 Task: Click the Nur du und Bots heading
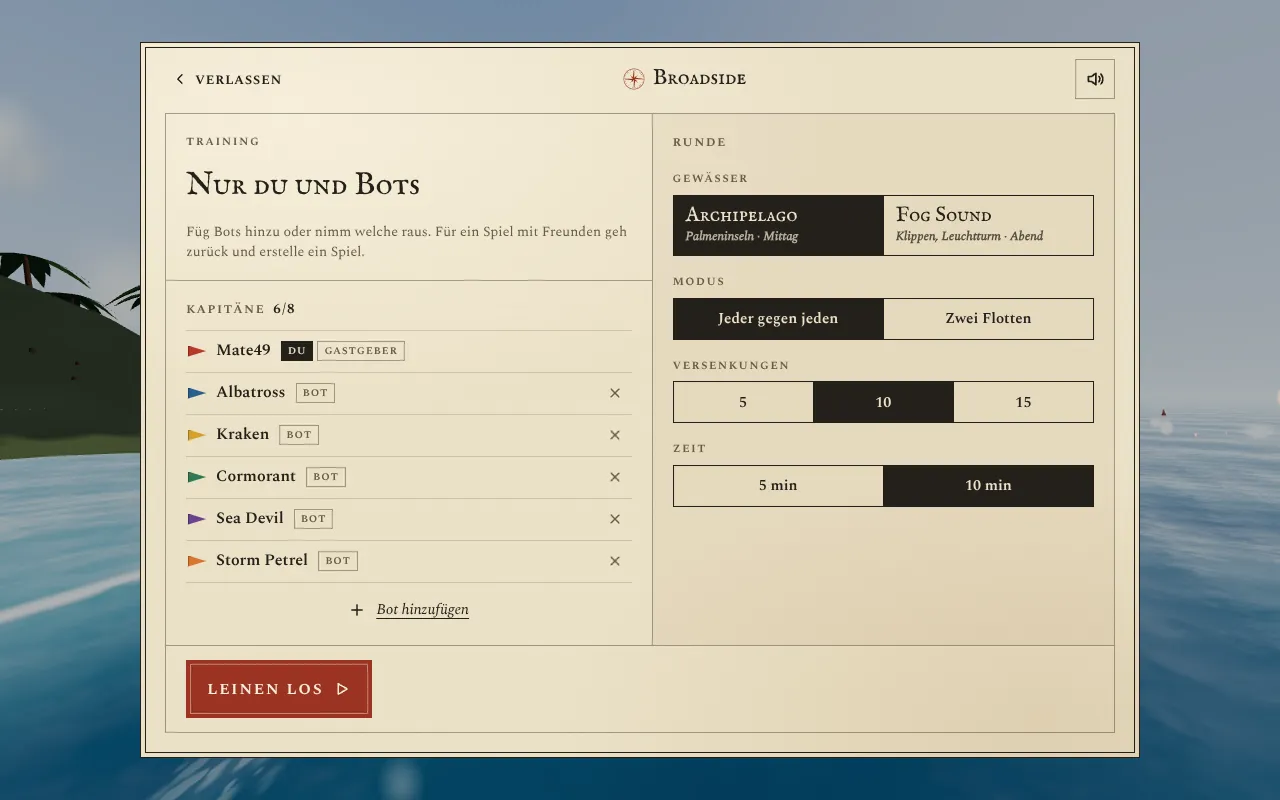[x=303, y=185]
